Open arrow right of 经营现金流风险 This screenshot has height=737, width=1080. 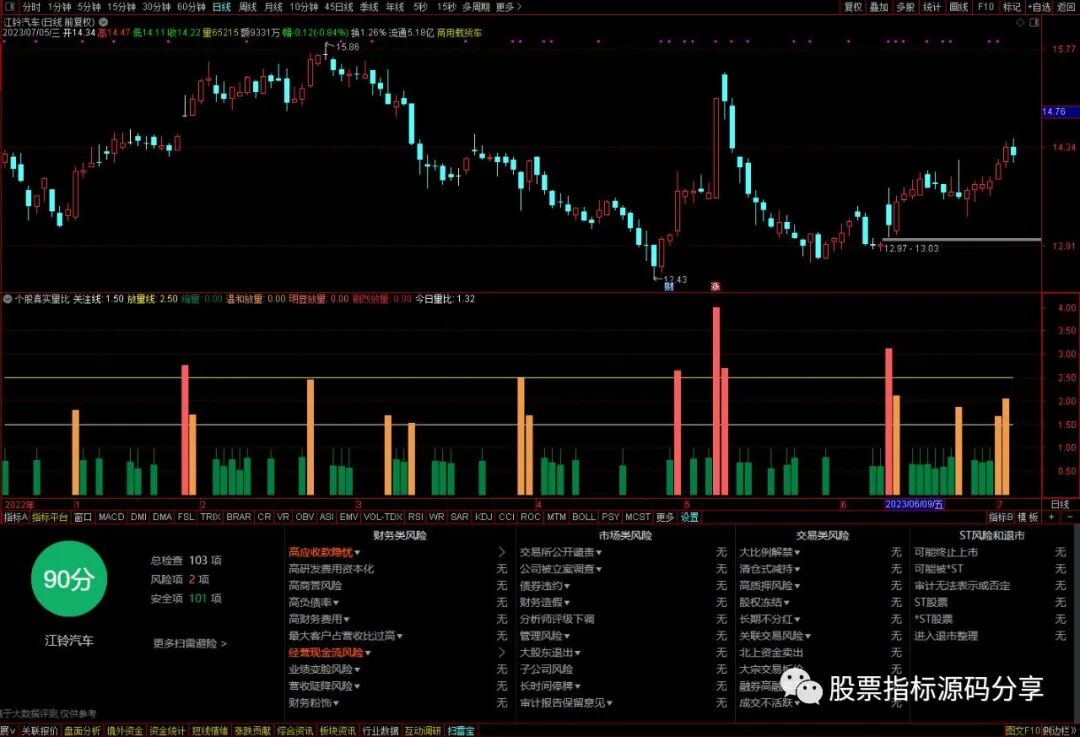(501, 652)
